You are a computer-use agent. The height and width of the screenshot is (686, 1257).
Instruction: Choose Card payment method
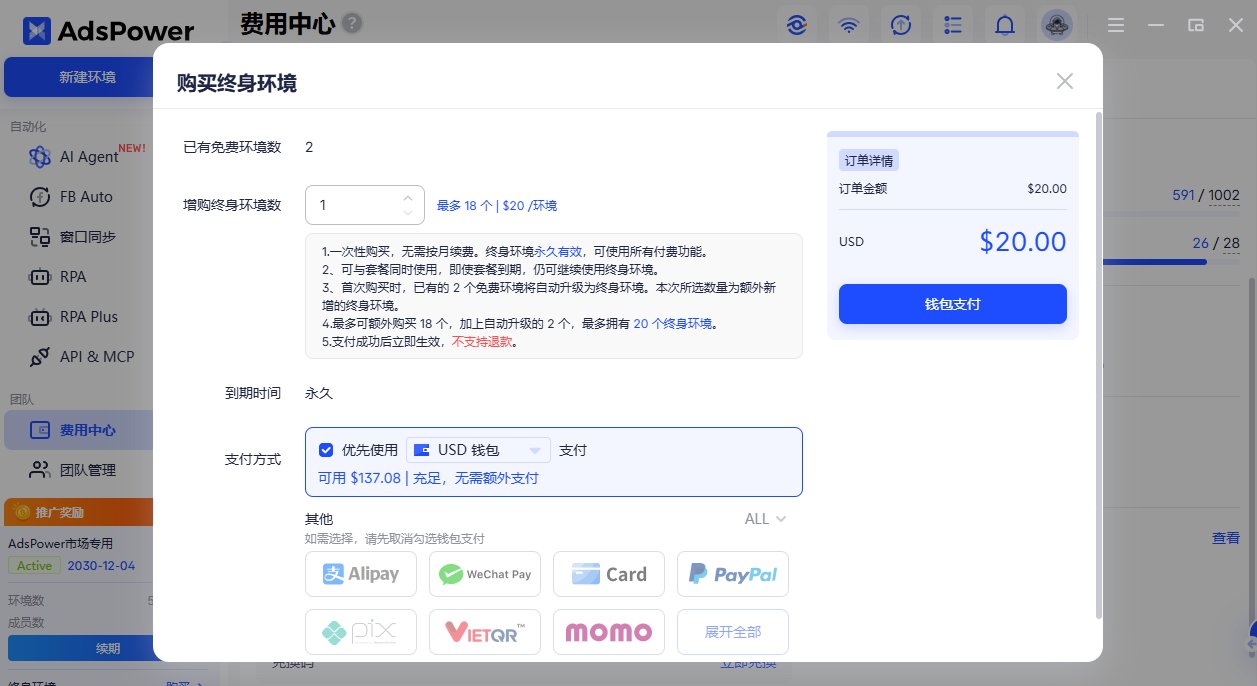point(609,574)
